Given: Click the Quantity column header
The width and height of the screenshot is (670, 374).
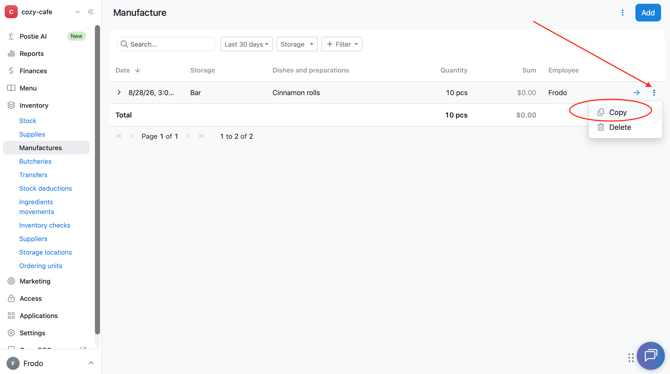Looking at the screenshot, I should pyautogui.click(x=454, y=70).
